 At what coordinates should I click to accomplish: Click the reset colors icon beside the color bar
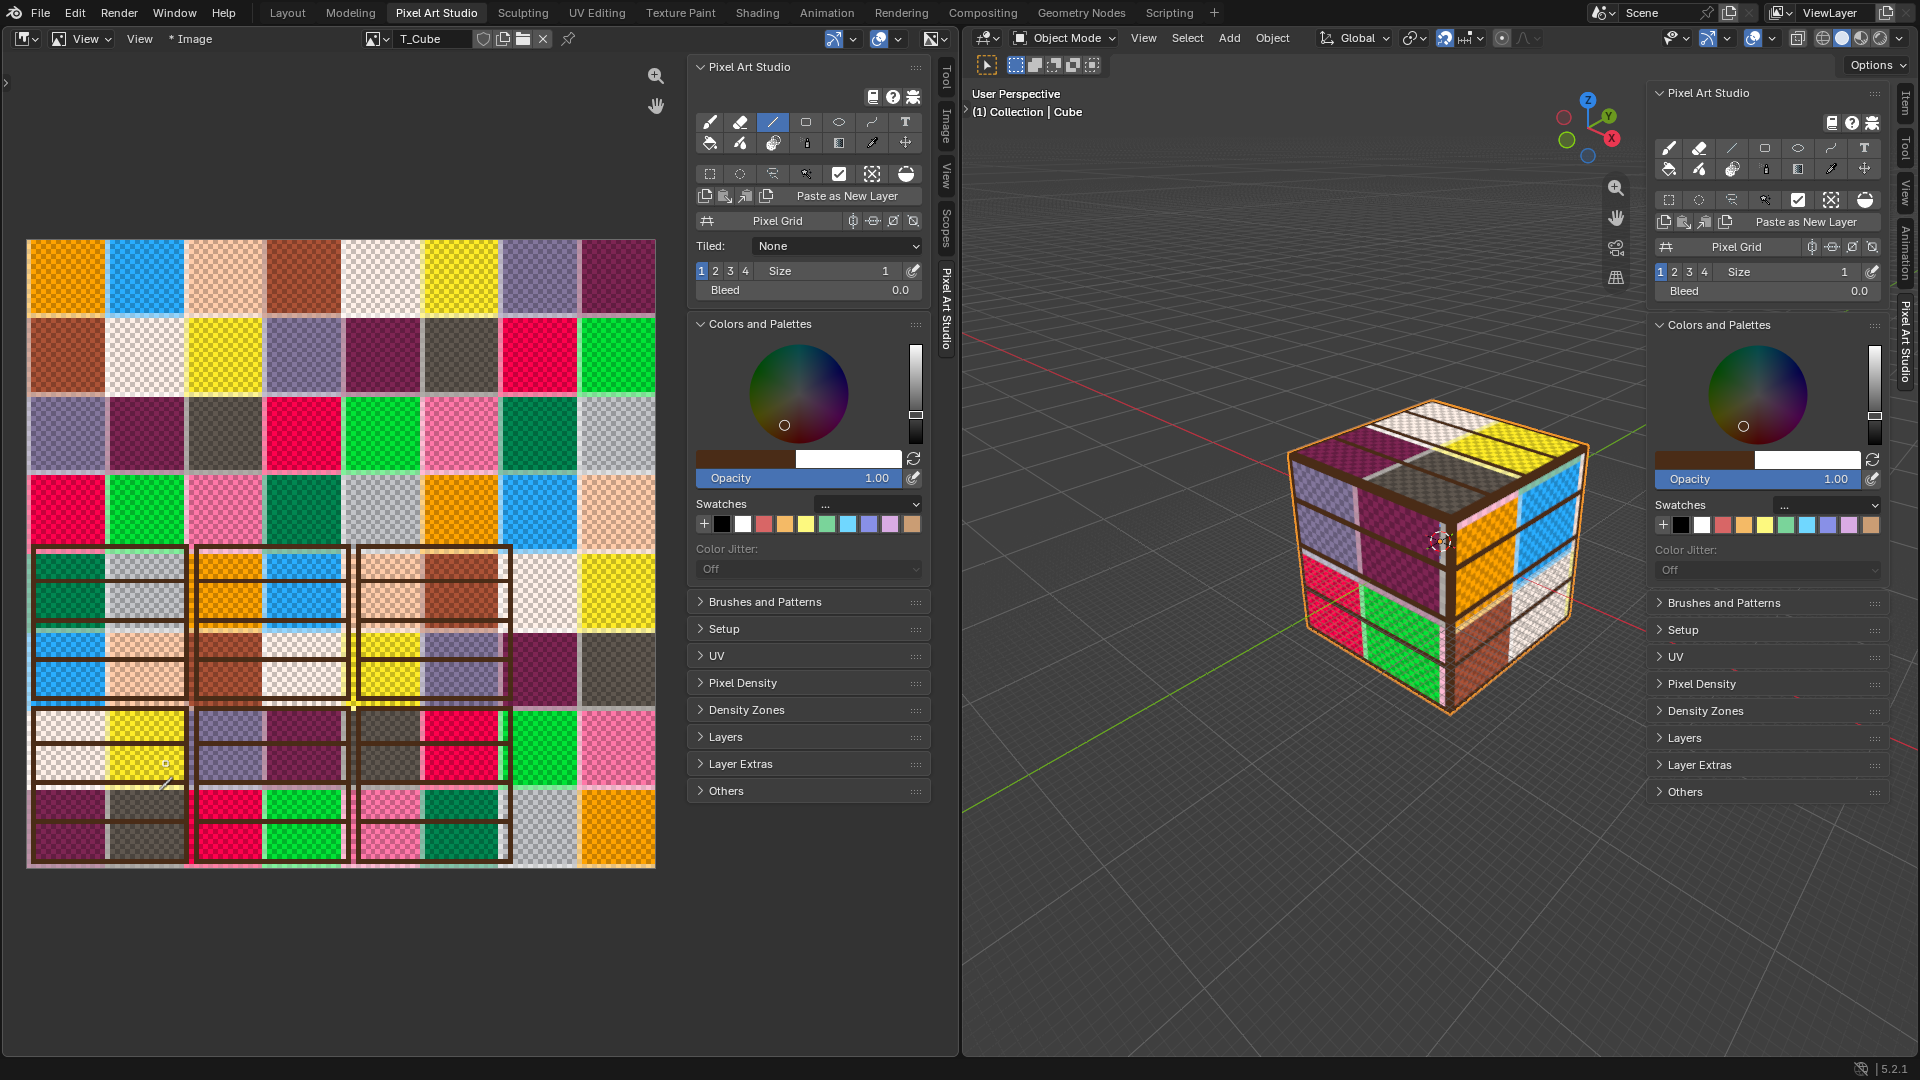pos(913,459)
